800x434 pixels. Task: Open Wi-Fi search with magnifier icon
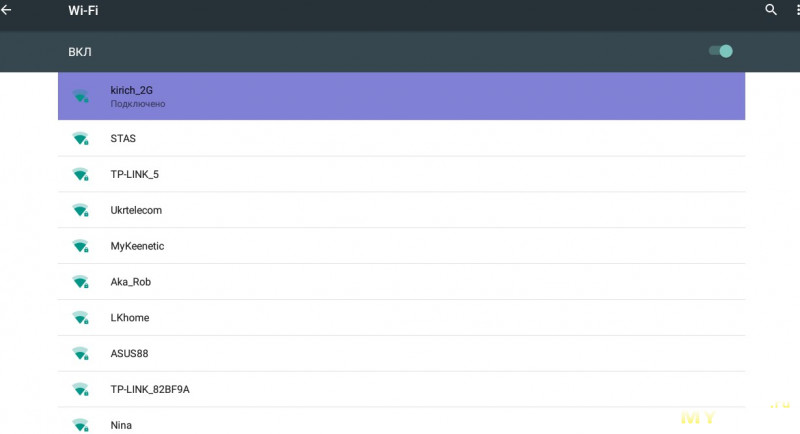(770, 9)
